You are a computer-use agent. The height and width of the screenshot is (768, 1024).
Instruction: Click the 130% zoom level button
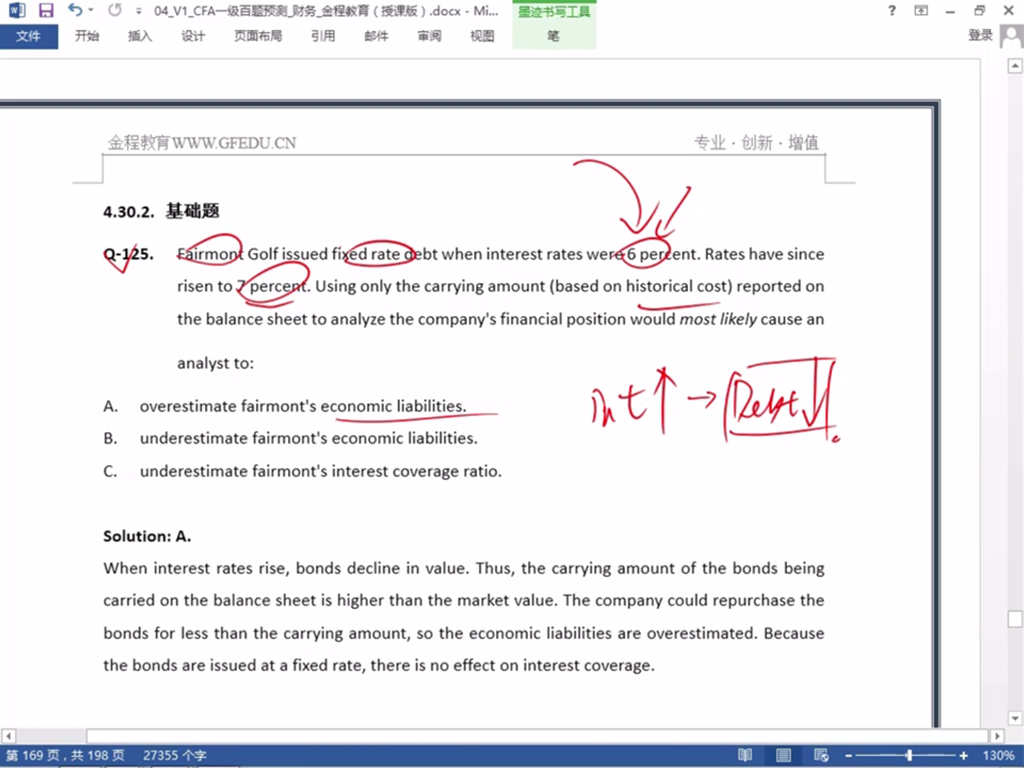click(998, 756)
